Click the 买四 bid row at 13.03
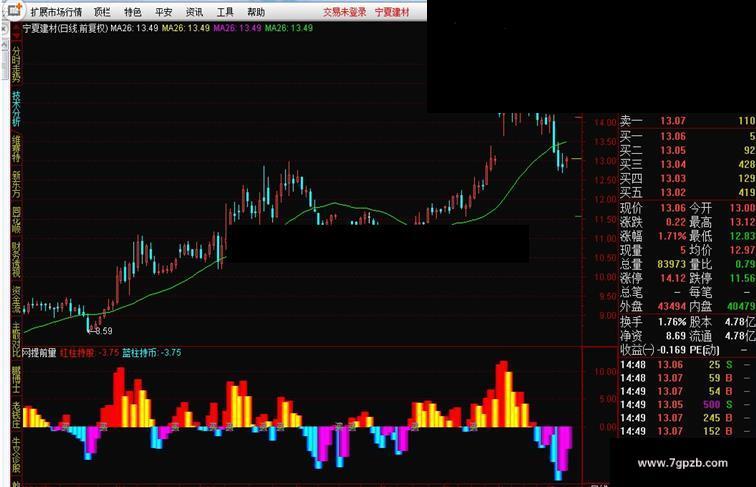The width and height of the screenshot is (756, 487). tap(688, 178)
